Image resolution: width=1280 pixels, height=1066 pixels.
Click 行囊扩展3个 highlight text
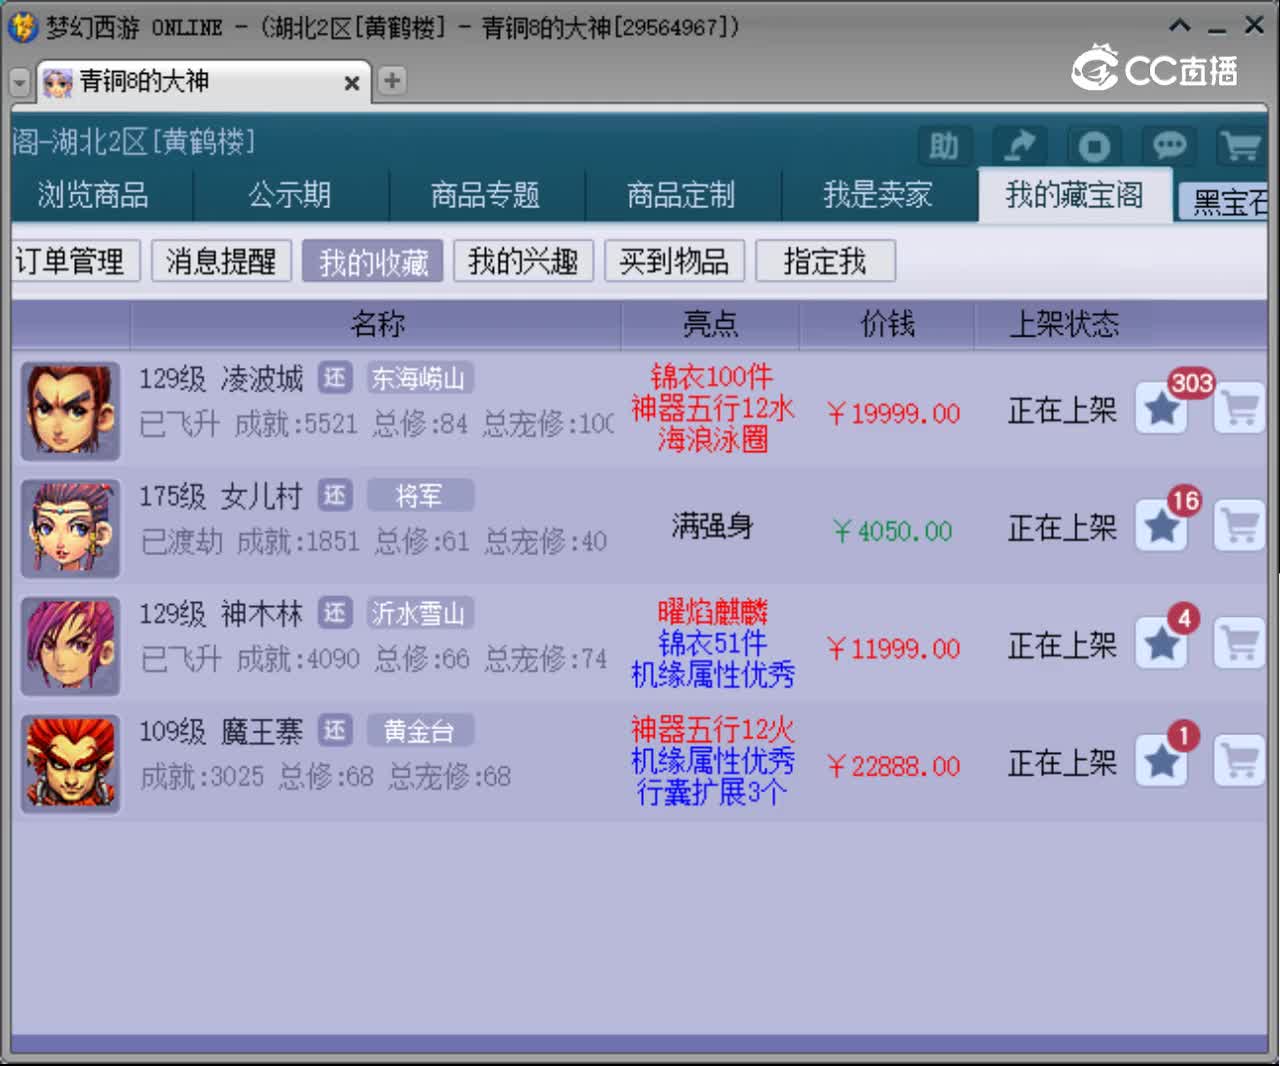[x=712, y=793]
